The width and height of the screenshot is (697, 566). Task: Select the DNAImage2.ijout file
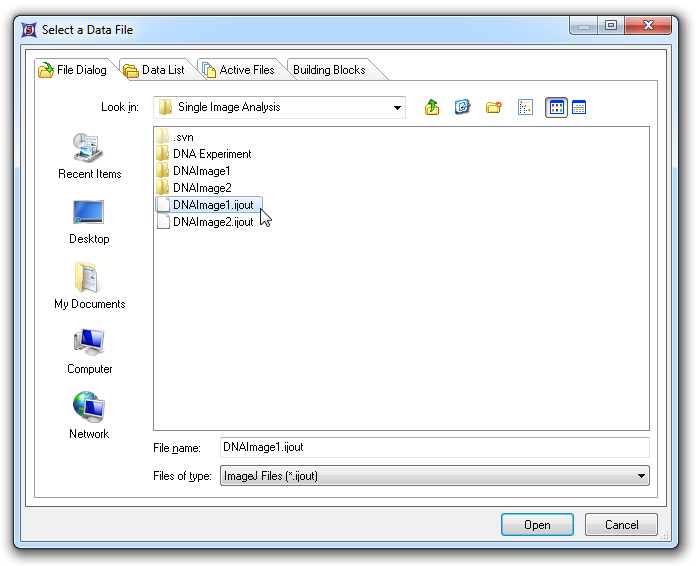[212, 222]
